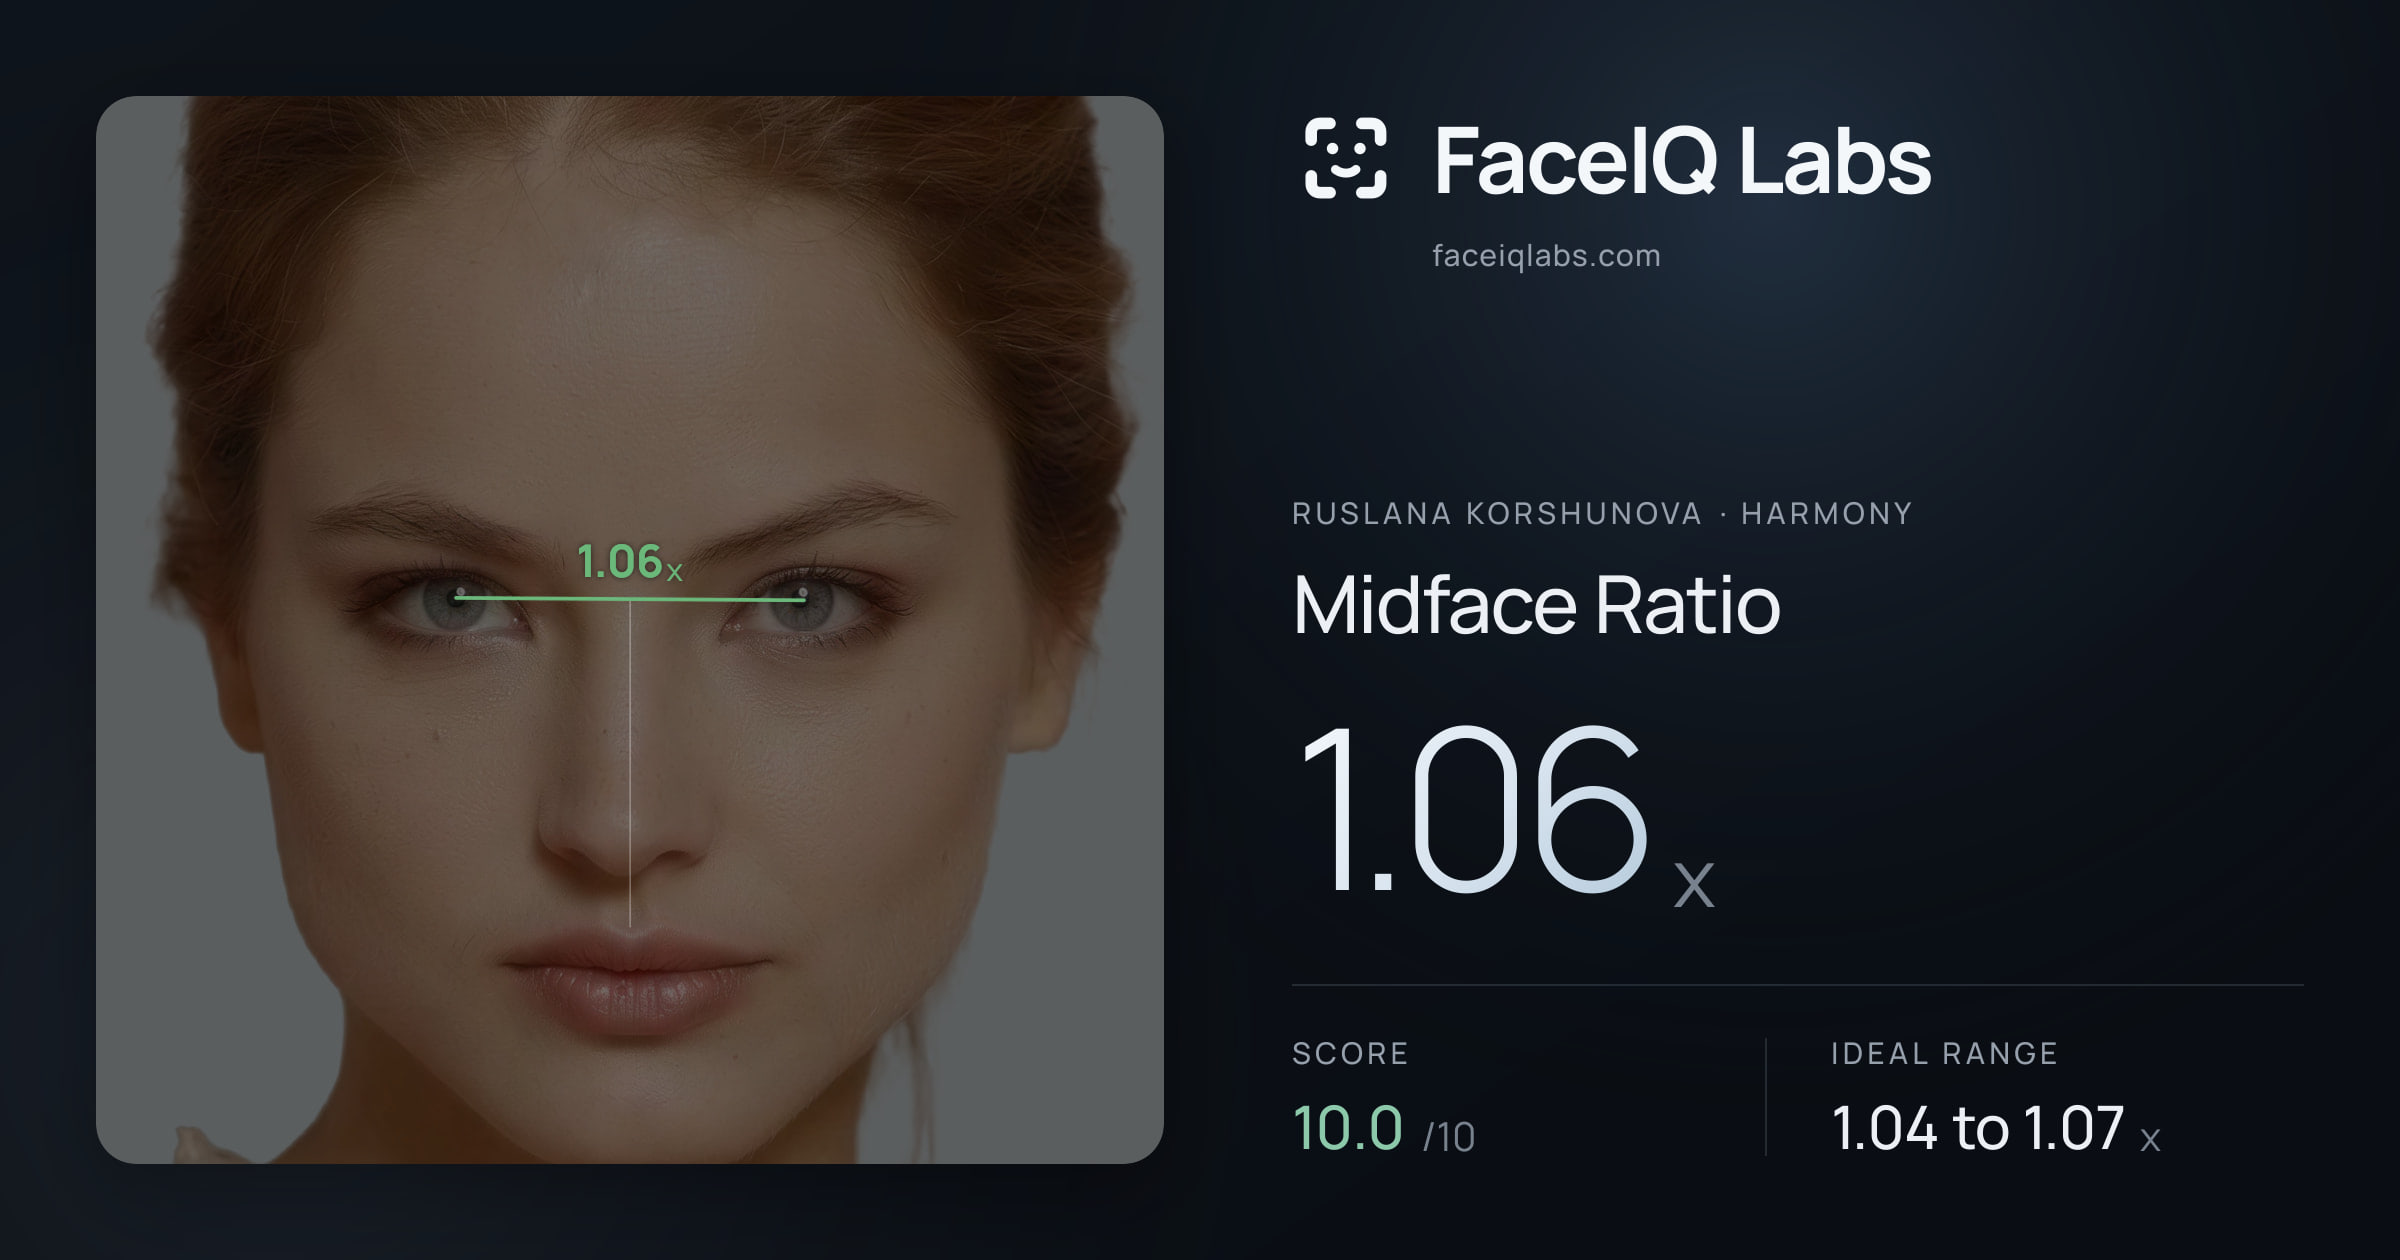Click the IDEAL RANGE label
The image size is (2400, 1260).
(1944, 1054)
